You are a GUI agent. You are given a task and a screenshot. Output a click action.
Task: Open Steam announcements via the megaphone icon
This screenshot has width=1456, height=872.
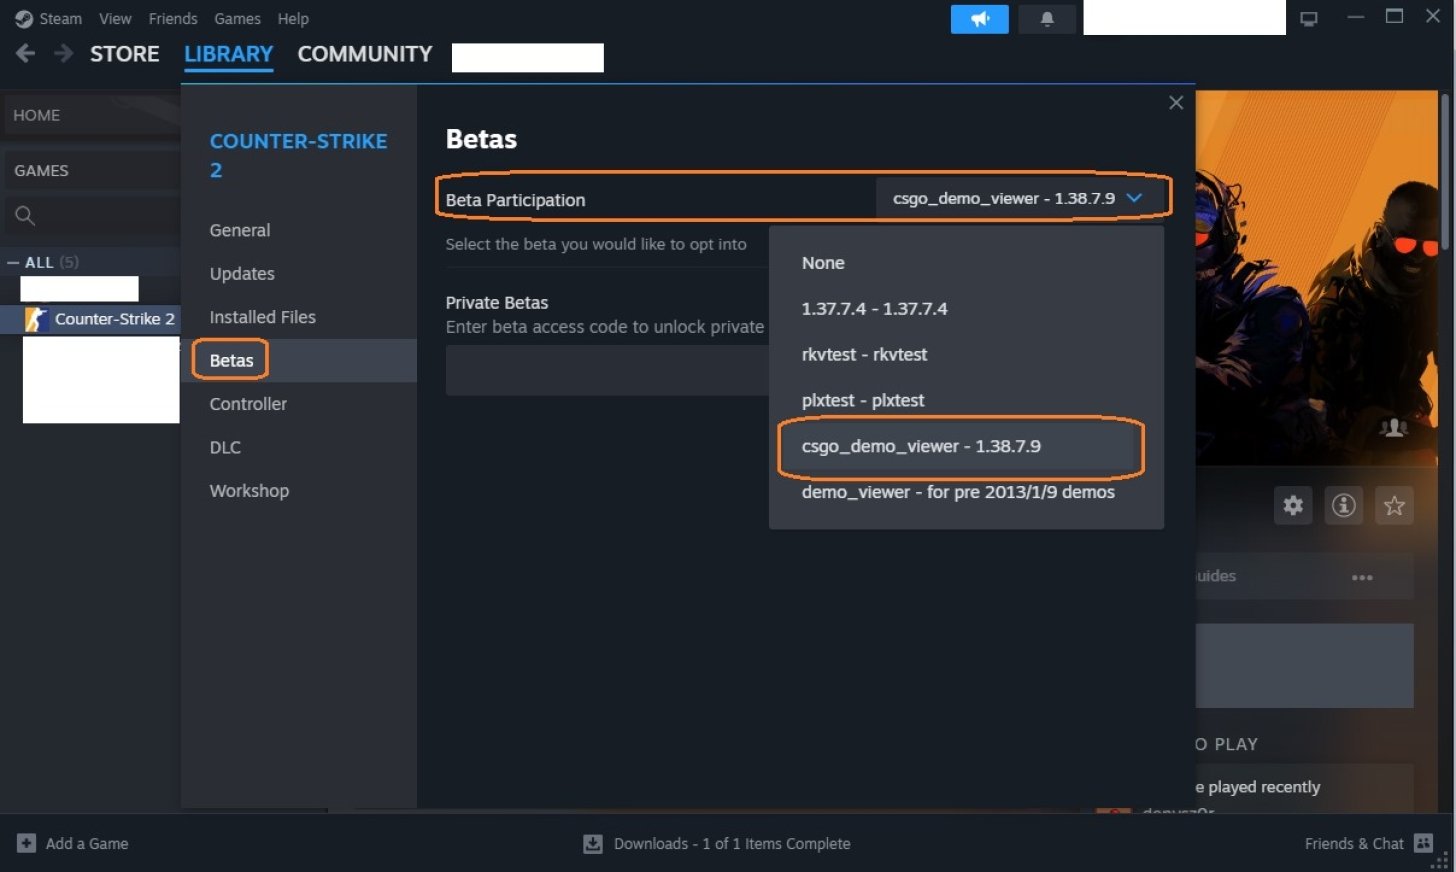[x=978, y=18]
